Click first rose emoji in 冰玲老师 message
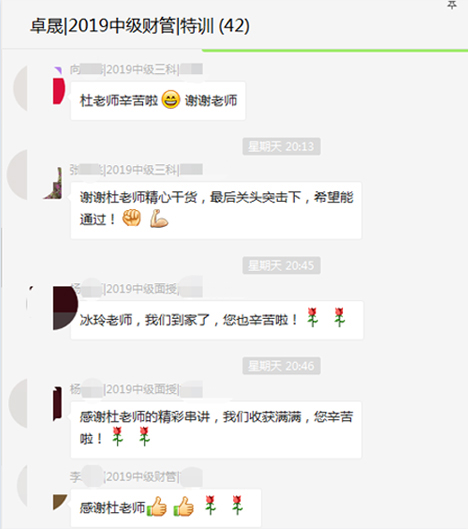Image resolution: width=468 pixels, height=529 pixels. (312, 317)
